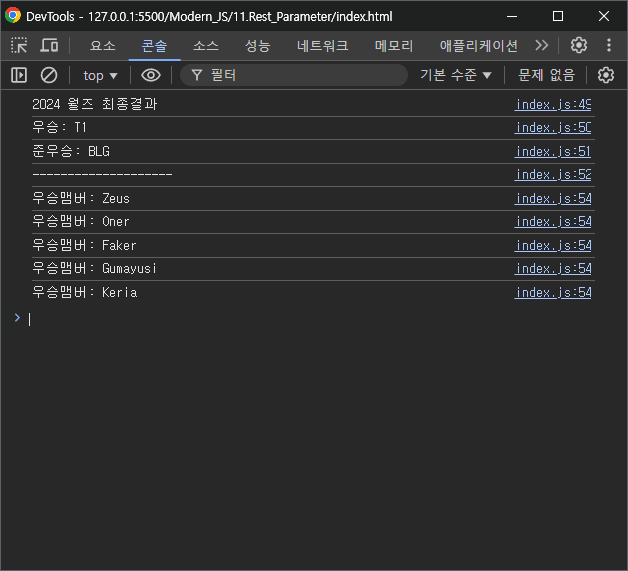Select the log text 우승맴버: Zeus
628x571 pixels.
tap(81, 198)
